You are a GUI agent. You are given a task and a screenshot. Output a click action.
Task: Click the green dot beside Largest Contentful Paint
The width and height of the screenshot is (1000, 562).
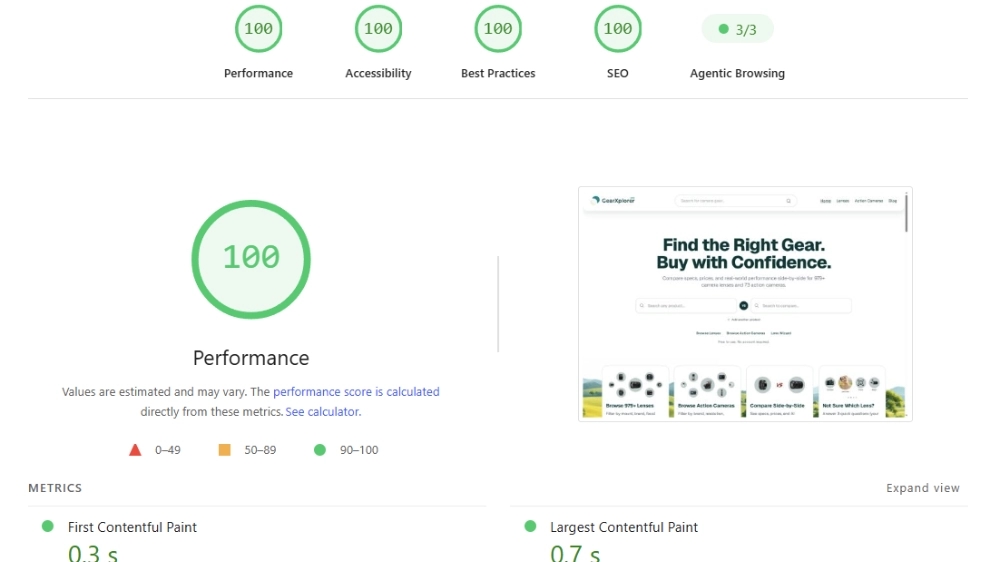click(530, 526)
